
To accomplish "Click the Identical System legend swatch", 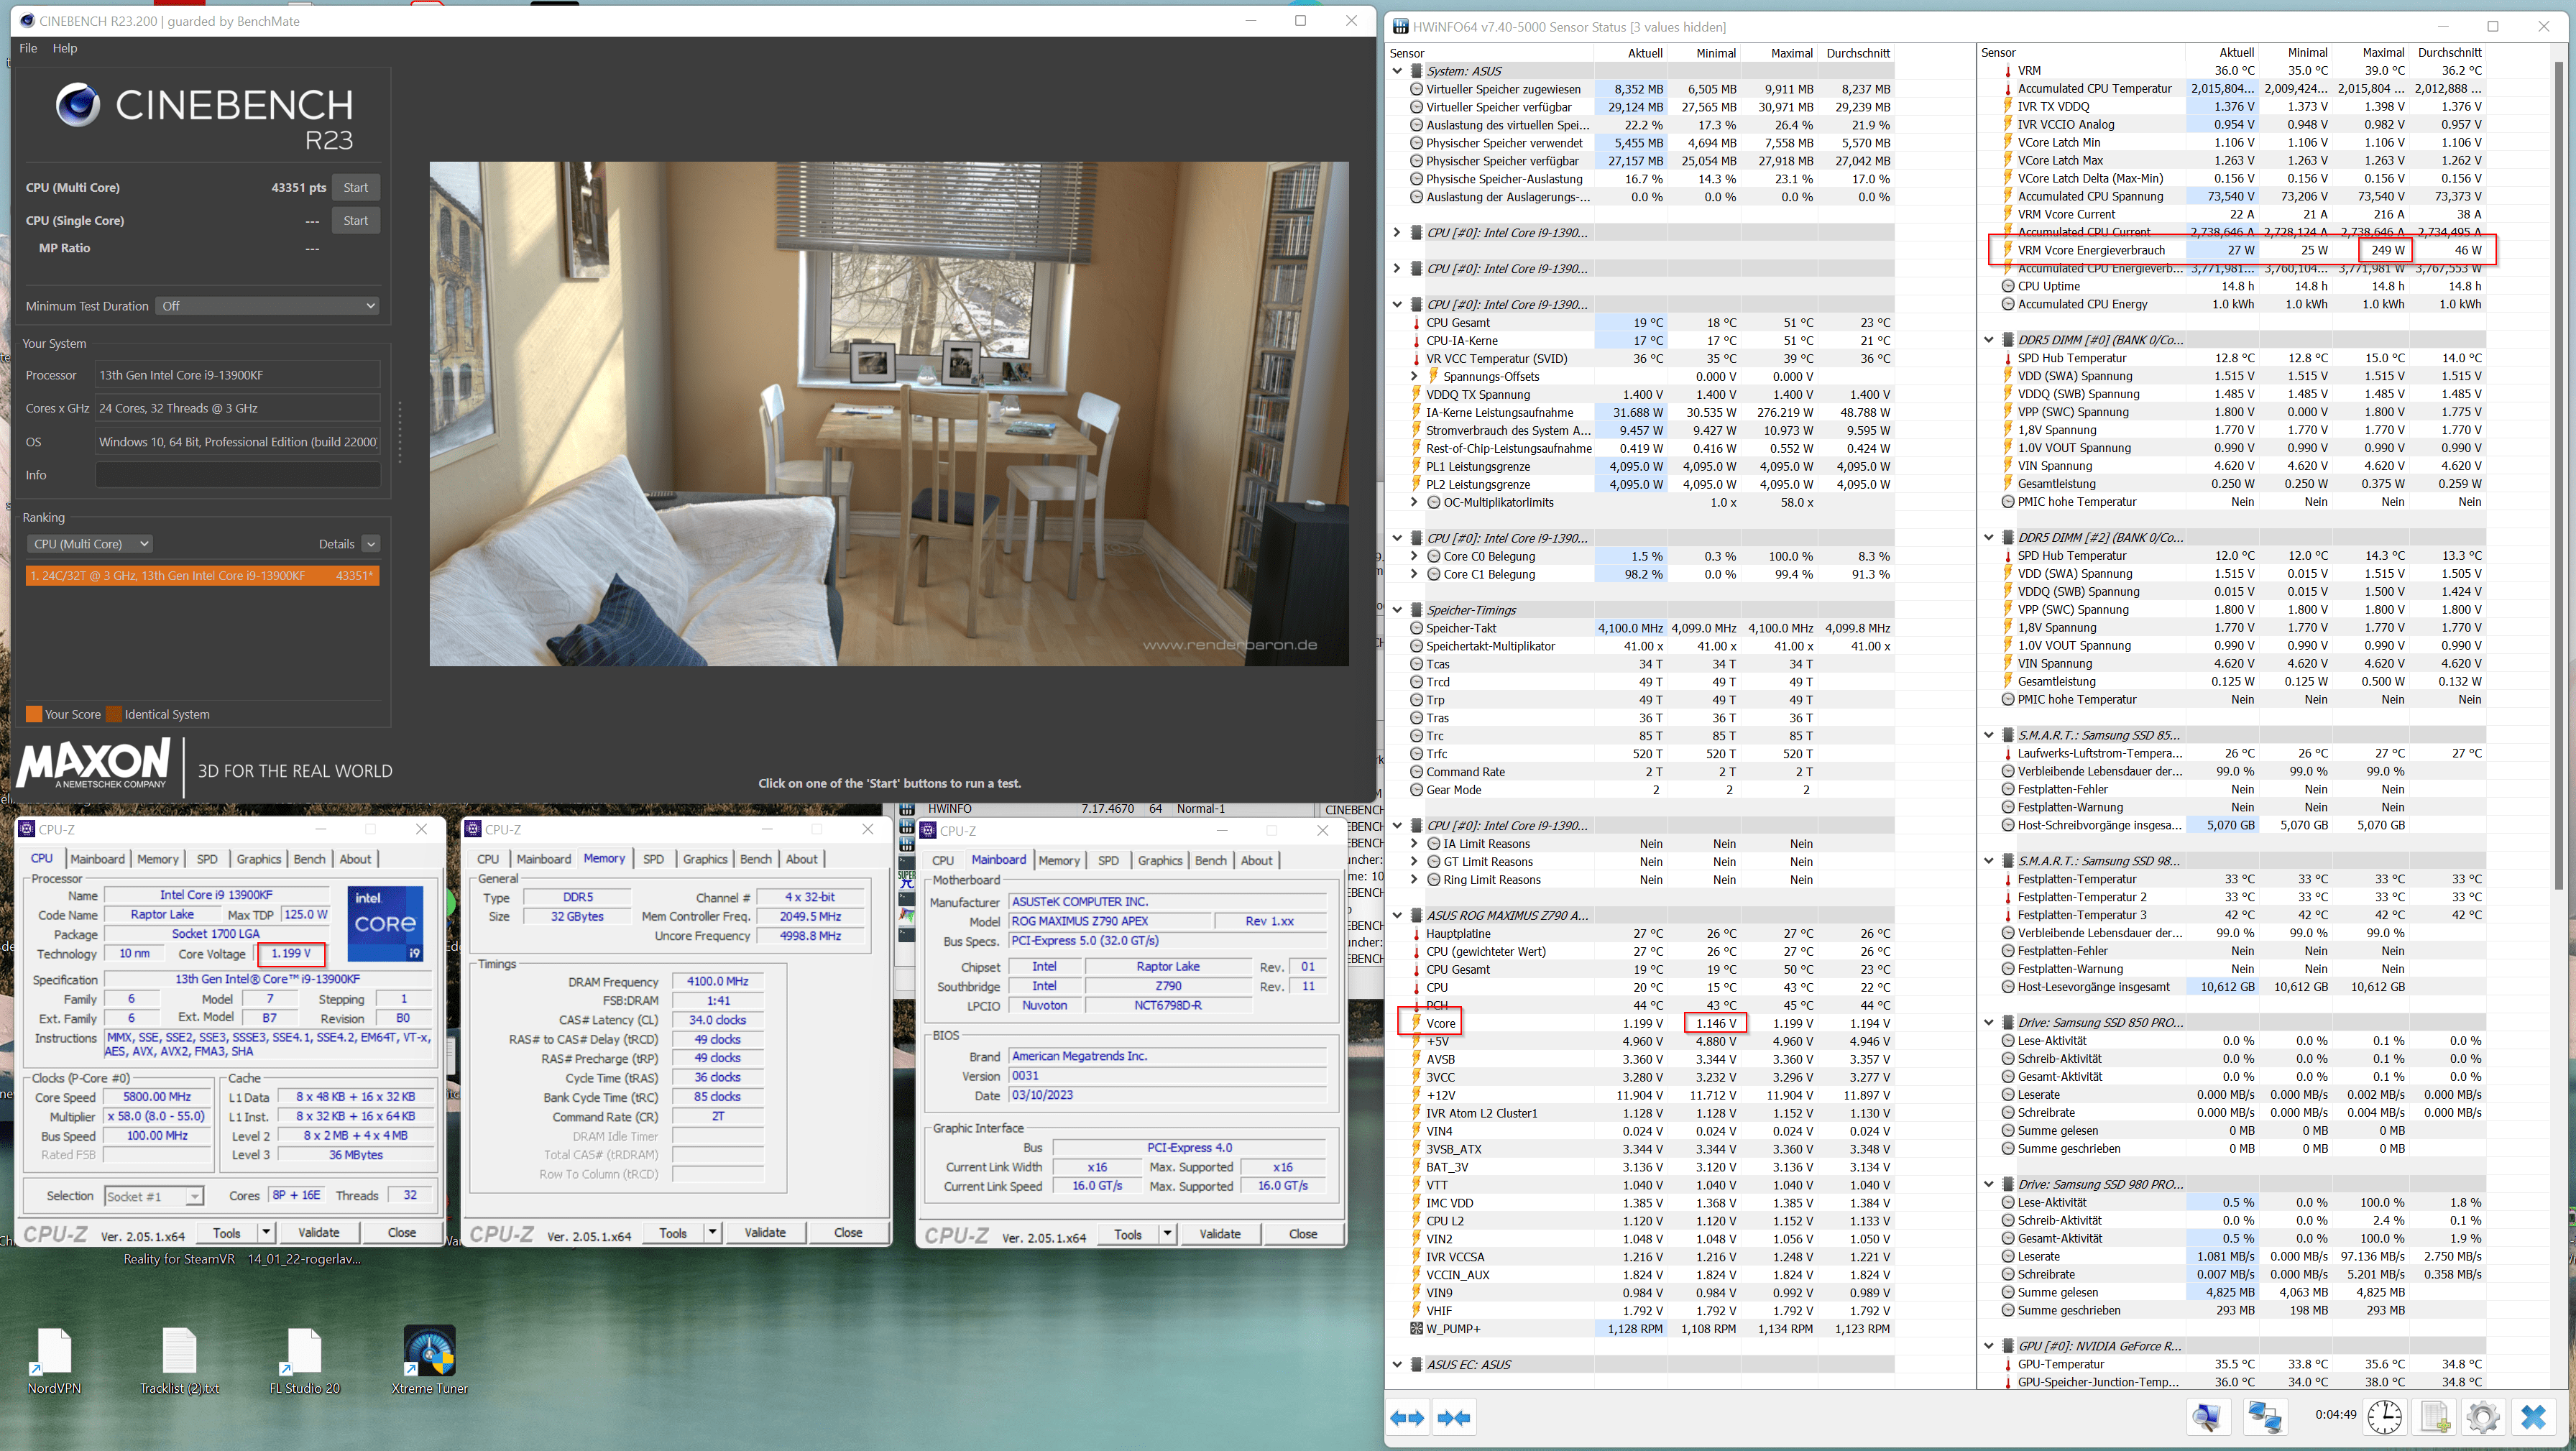I will [x=114, y=714].
